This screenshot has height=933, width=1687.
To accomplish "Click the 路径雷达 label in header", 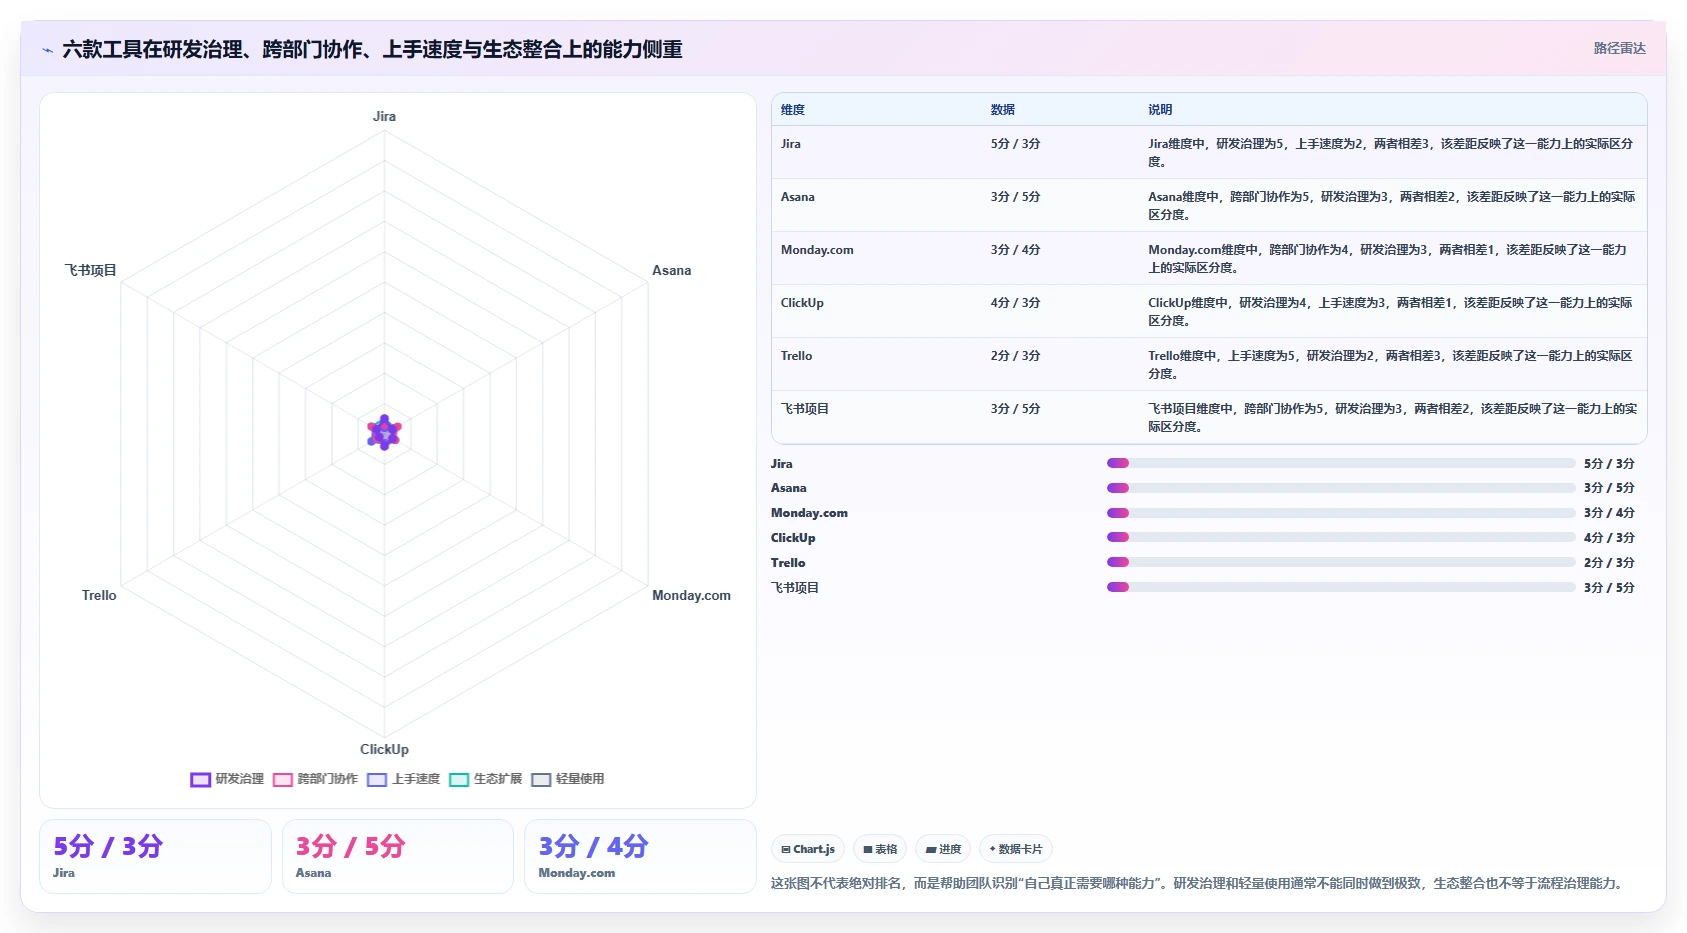I will pyautogui.click(x=1619, y=48).
